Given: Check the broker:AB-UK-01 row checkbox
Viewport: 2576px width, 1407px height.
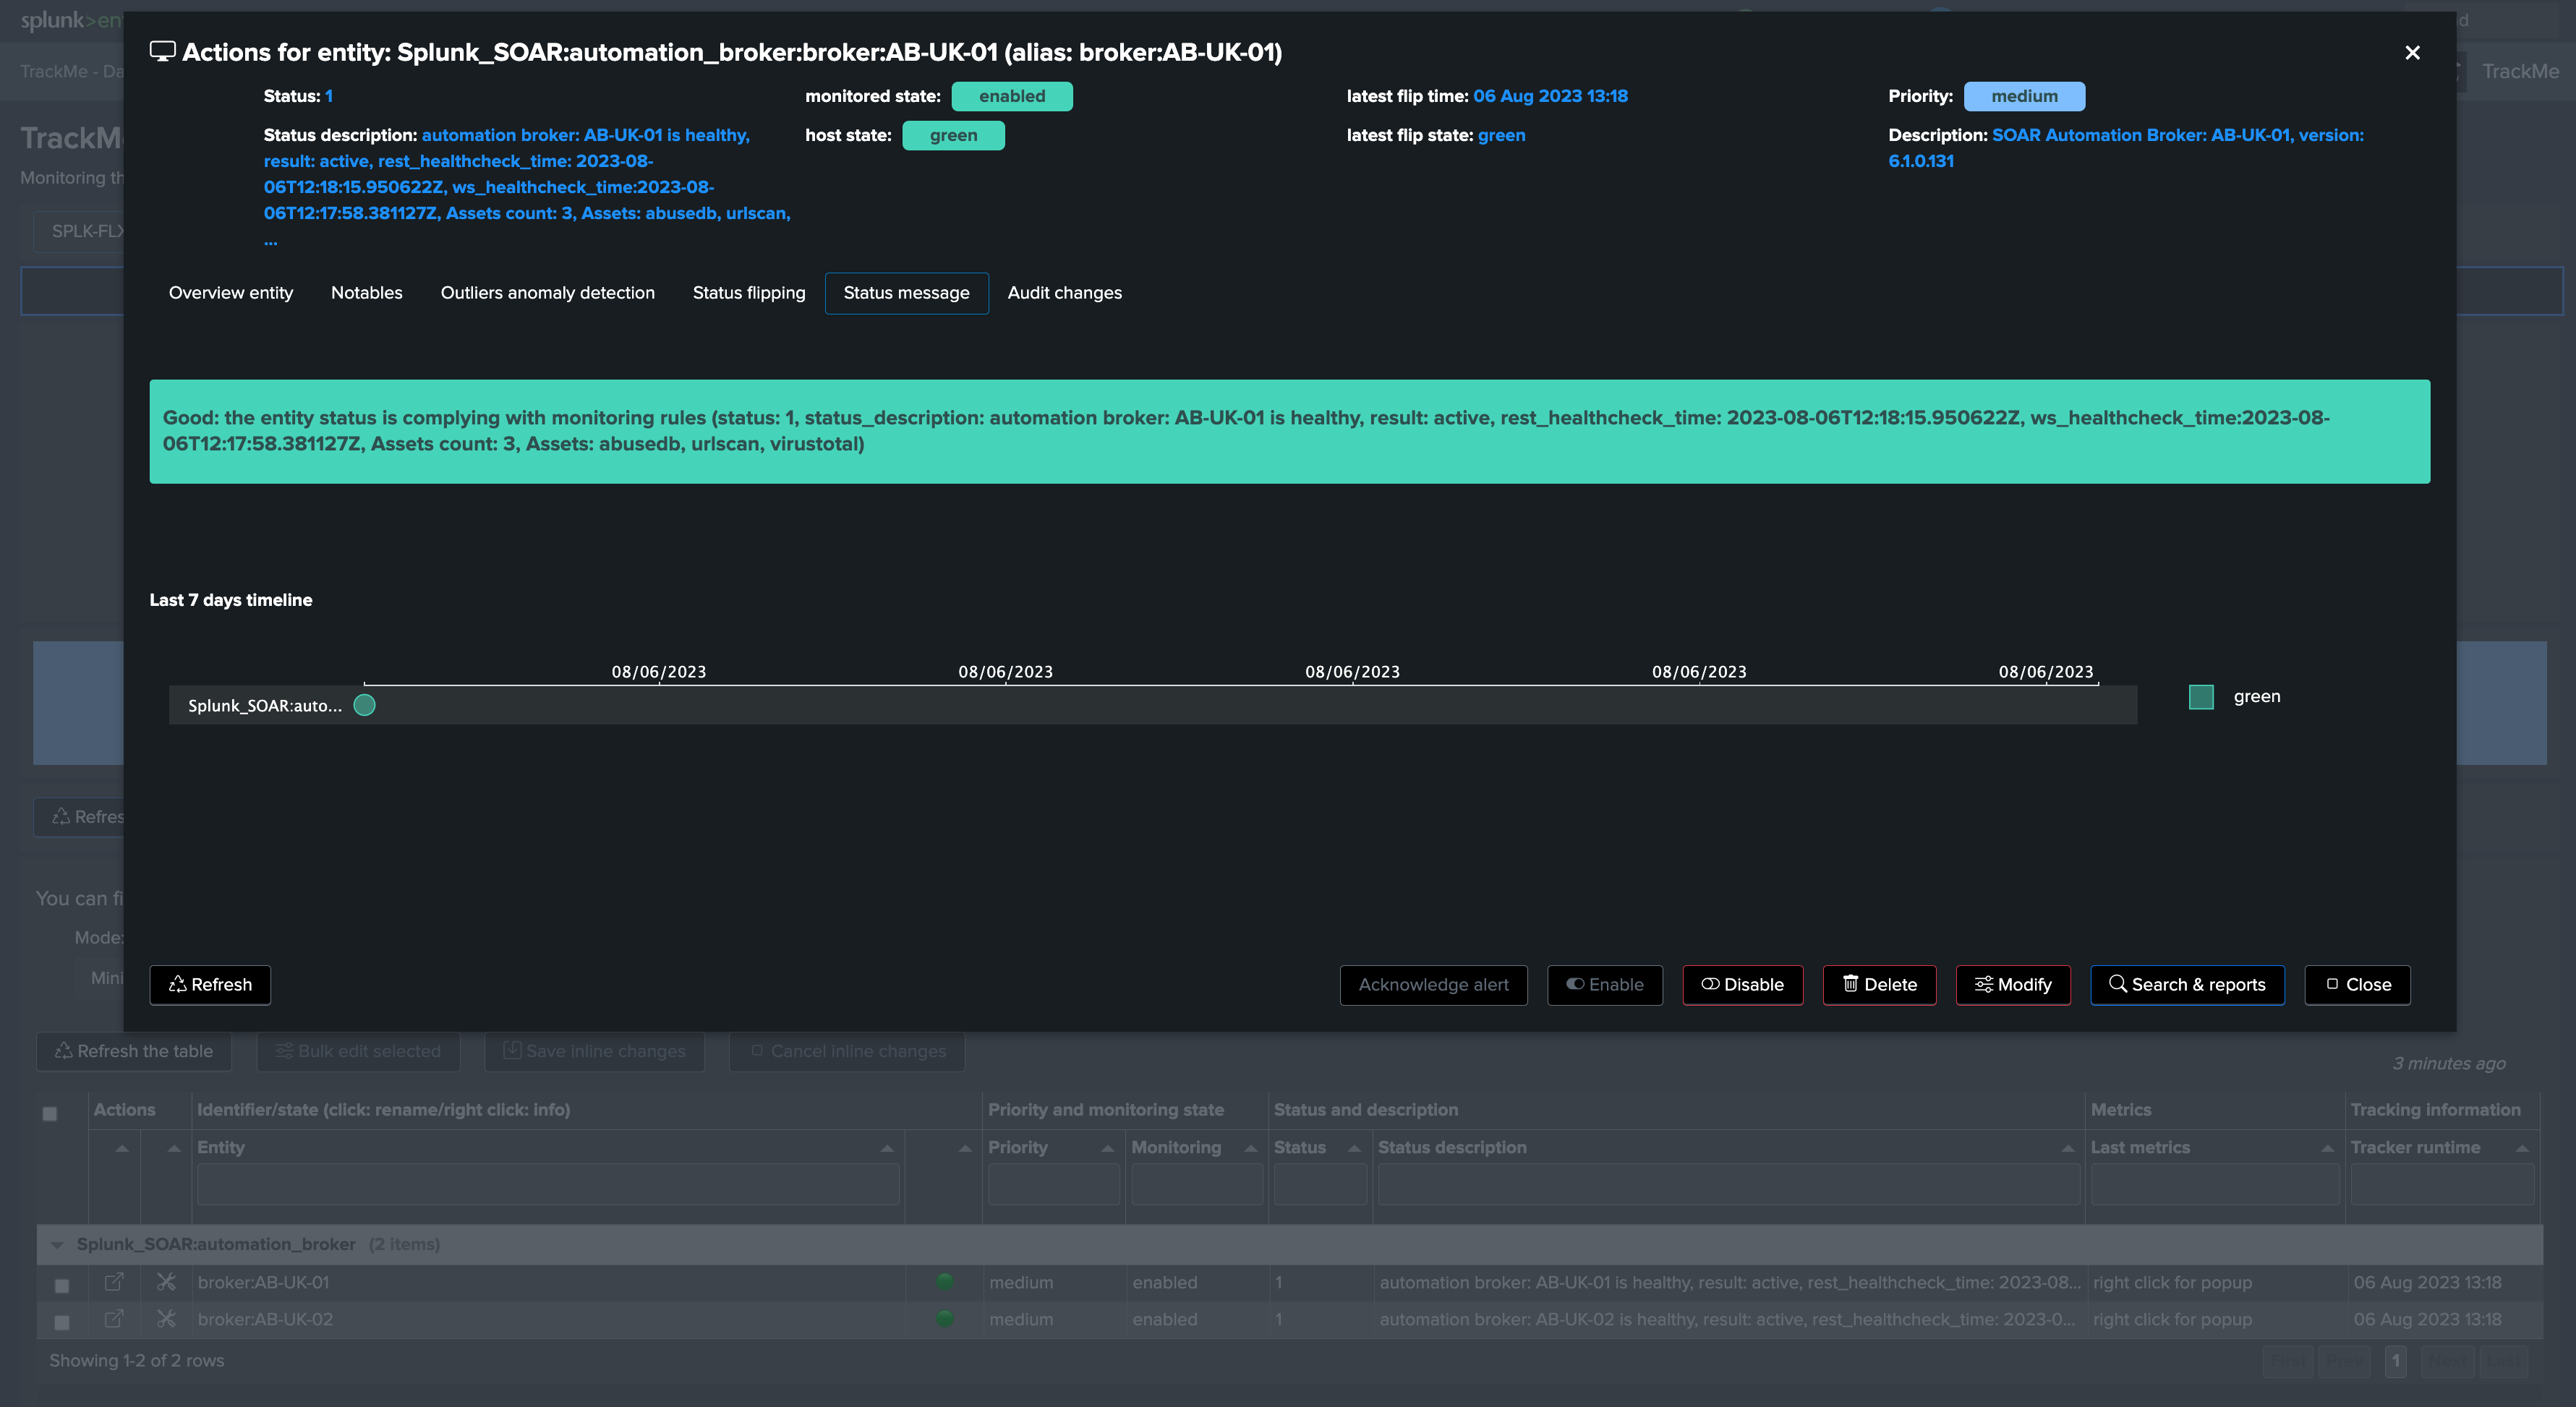Looking at the screenshot, I should 62,1285.
